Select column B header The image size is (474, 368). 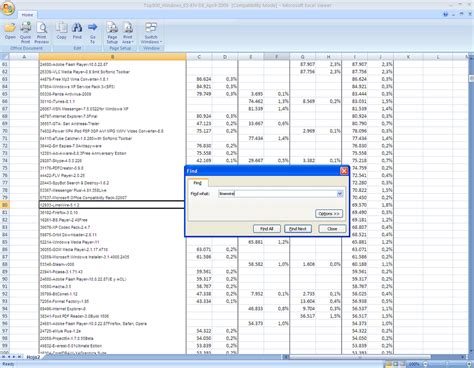(113, 57)
